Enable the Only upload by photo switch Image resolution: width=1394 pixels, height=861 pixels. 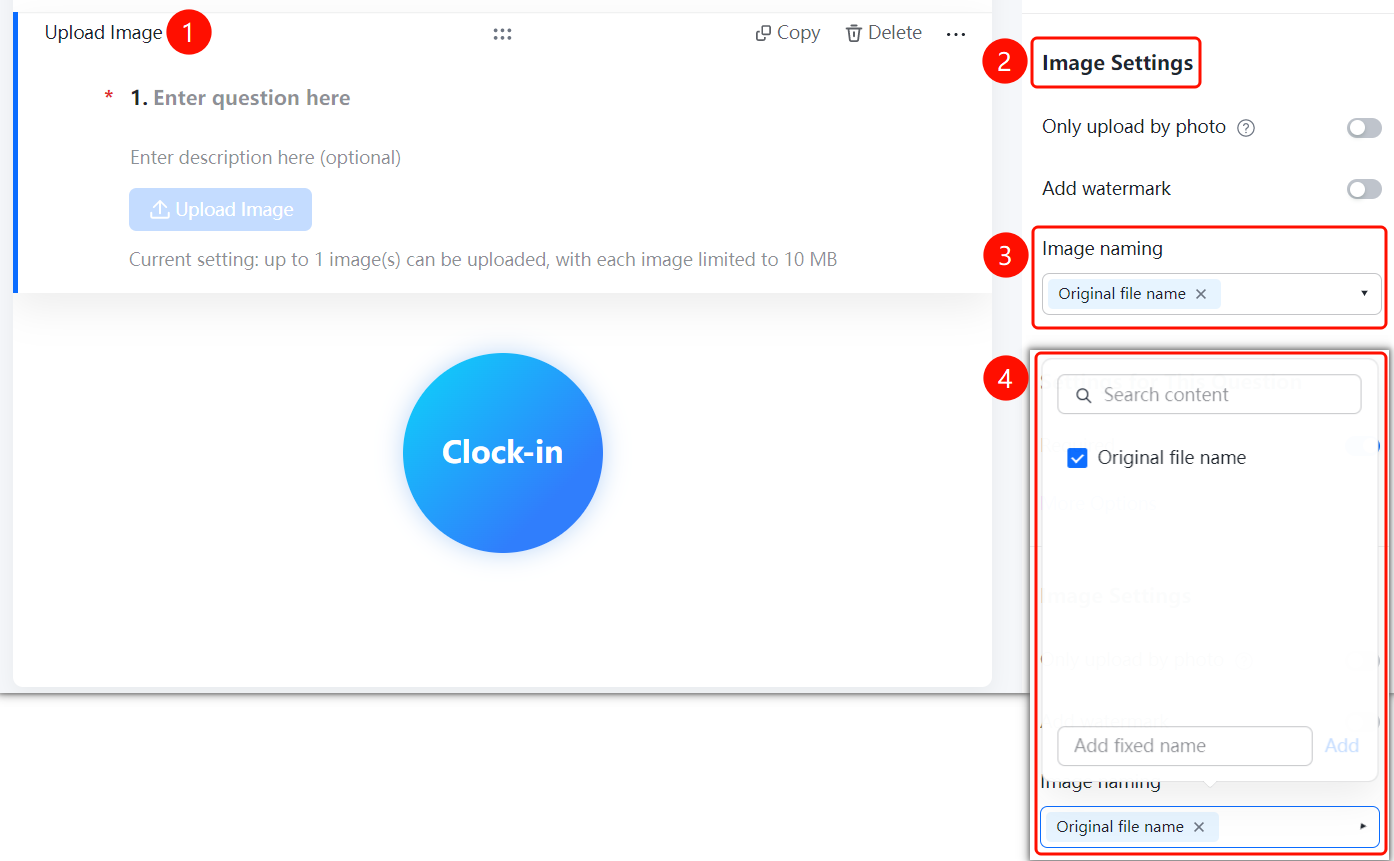pos(1364,128)
